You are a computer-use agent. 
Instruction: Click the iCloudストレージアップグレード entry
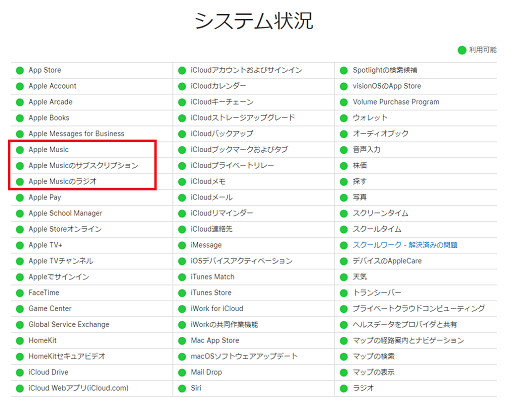click(243, 118)
